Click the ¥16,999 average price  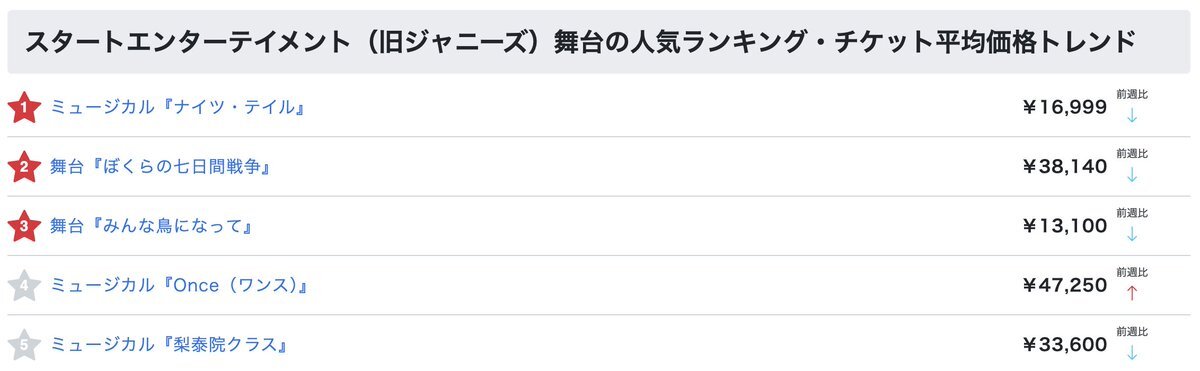click(1064, 107)
